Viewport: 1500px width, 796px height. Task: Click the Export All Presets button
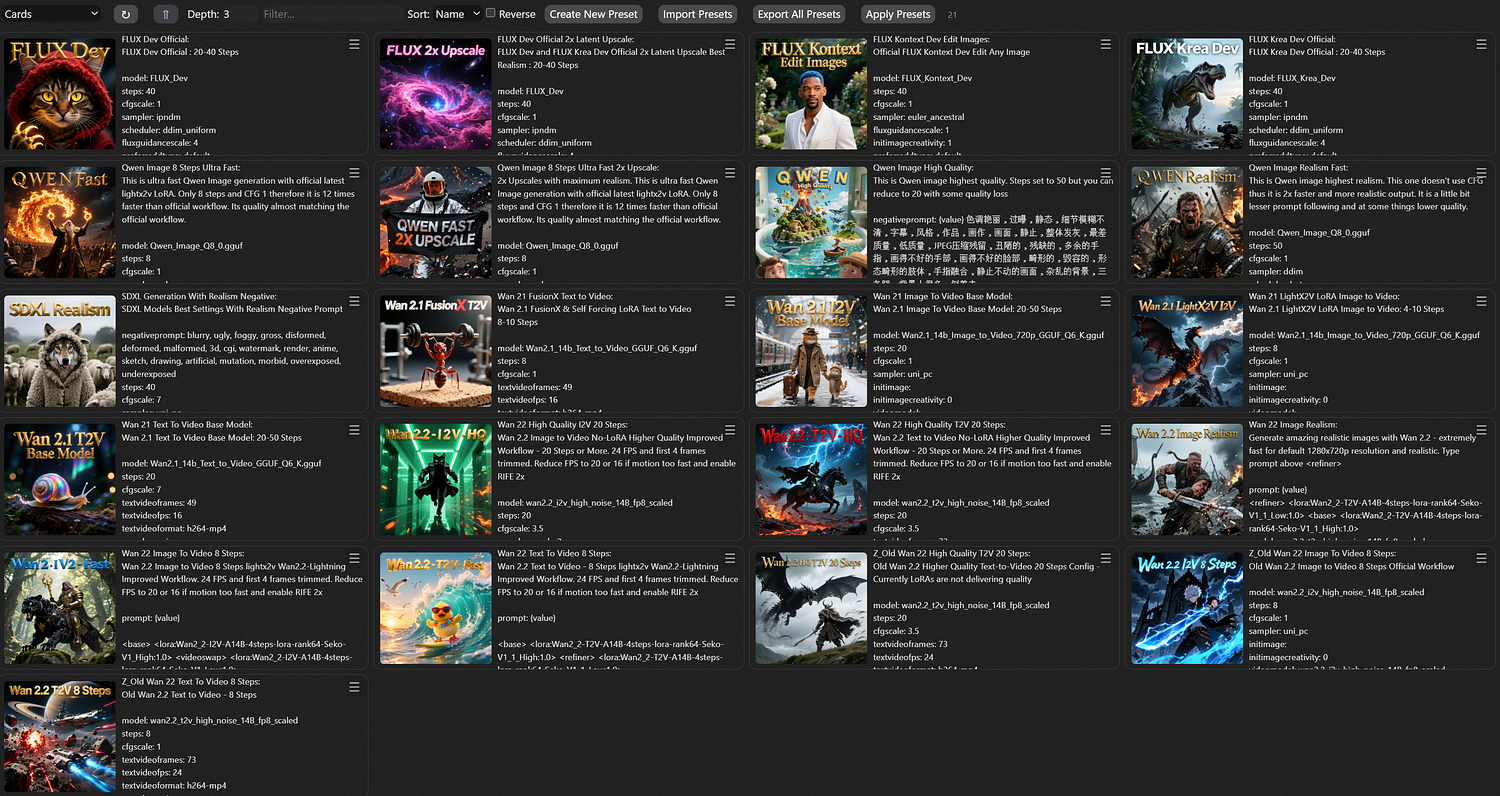pyautogui.click(x=799, y=14)
